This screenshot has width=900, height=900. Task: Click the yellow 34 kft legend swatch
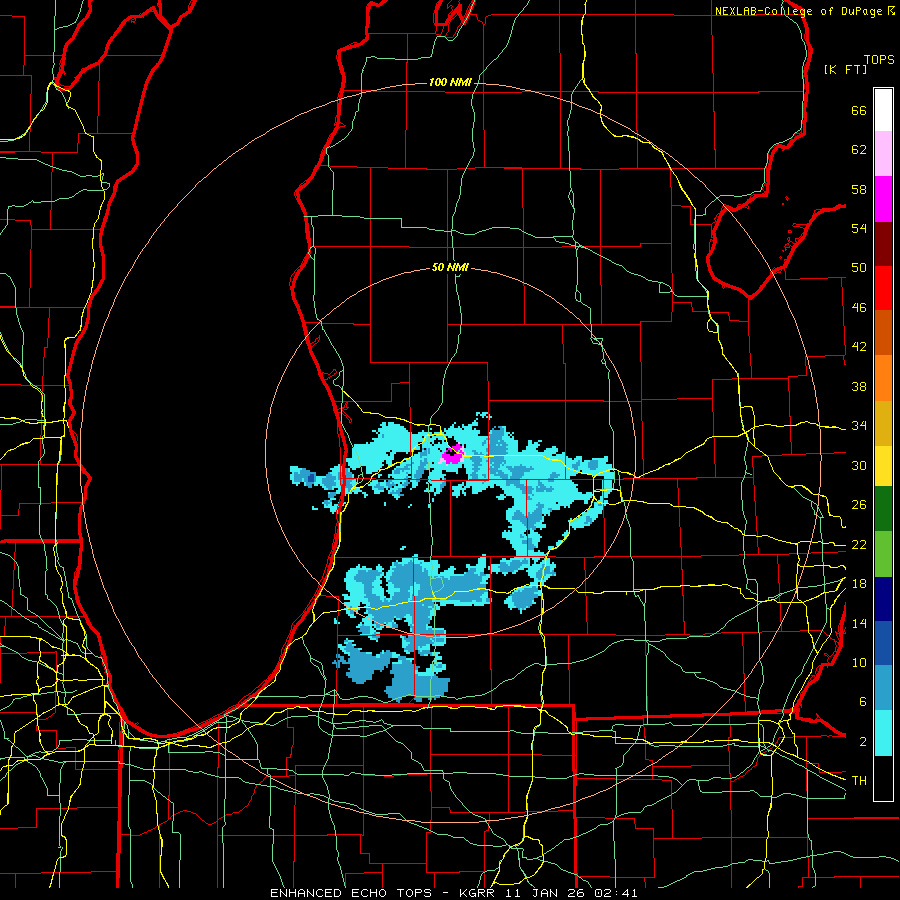tap(883, 466)
